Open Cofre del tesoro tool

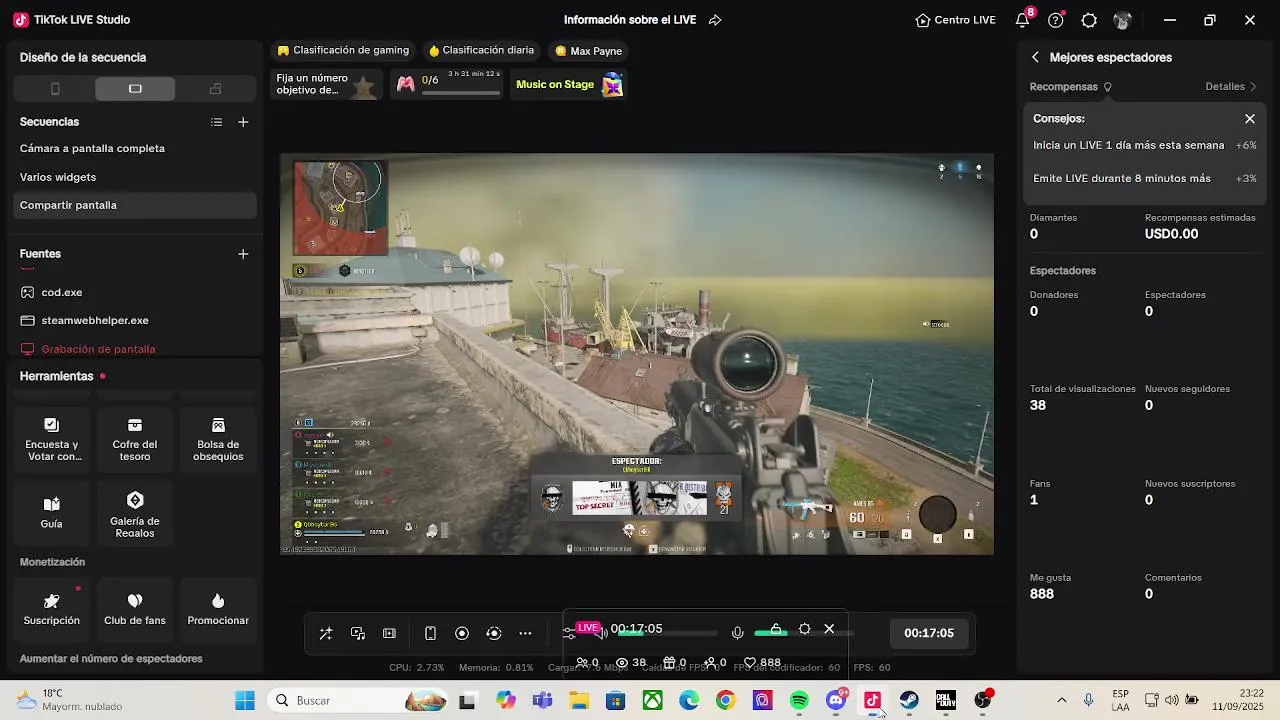(x=135, y=440)
